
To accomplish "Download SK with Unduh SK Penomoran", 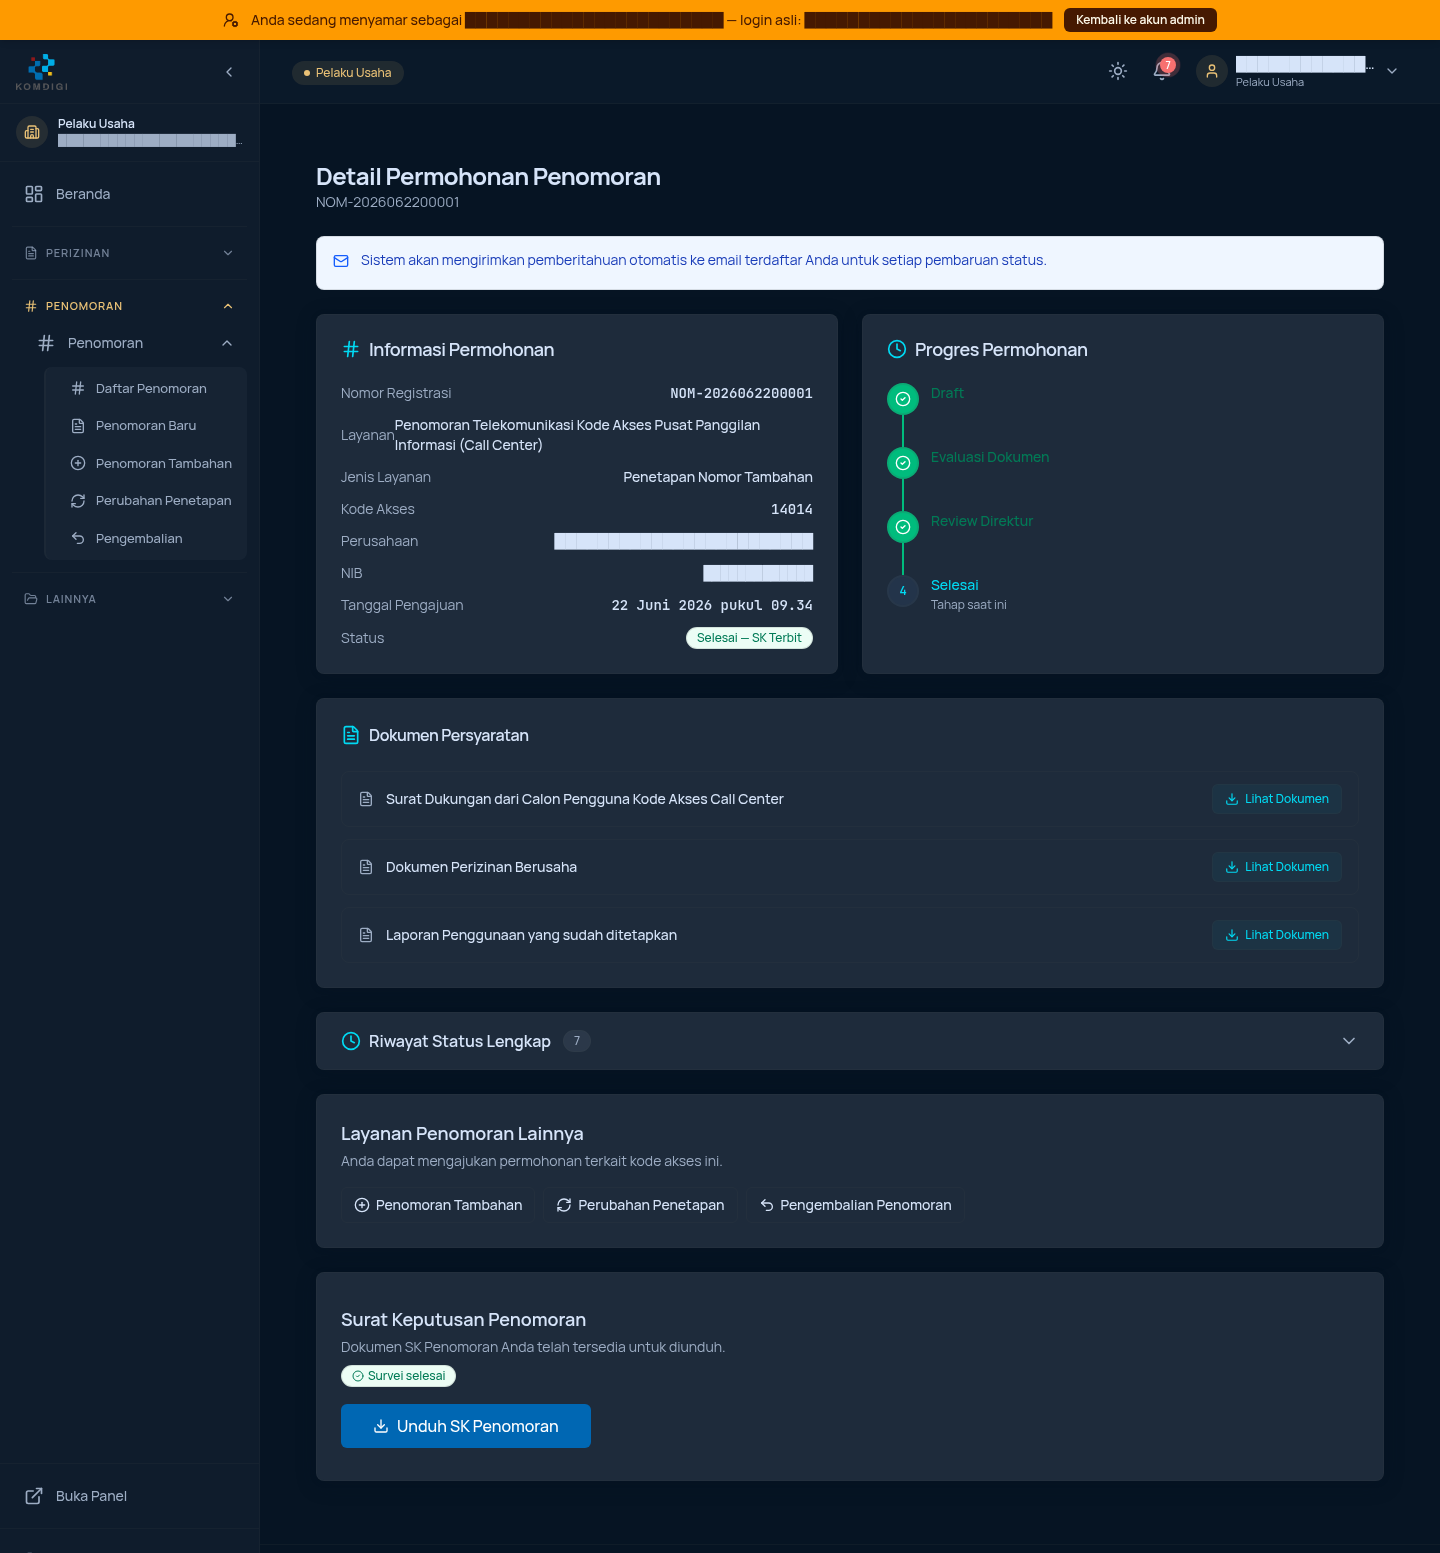I will pyautogui.click(x=466, y=1426).
